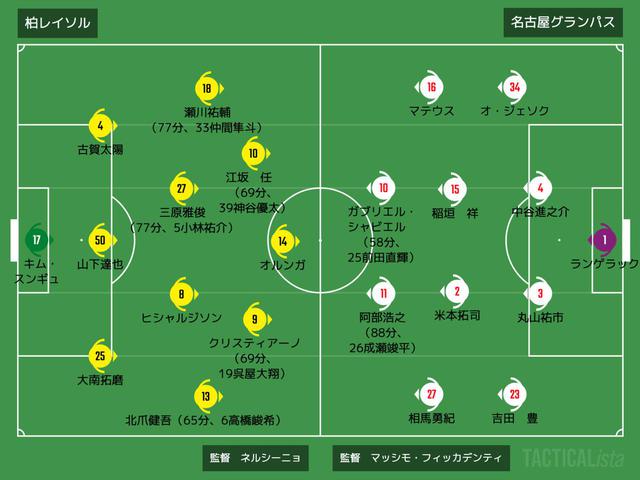Select Kashiwa goalkeeper number 17 marker
Screen dimensions: 640x480
click(38, 240)
